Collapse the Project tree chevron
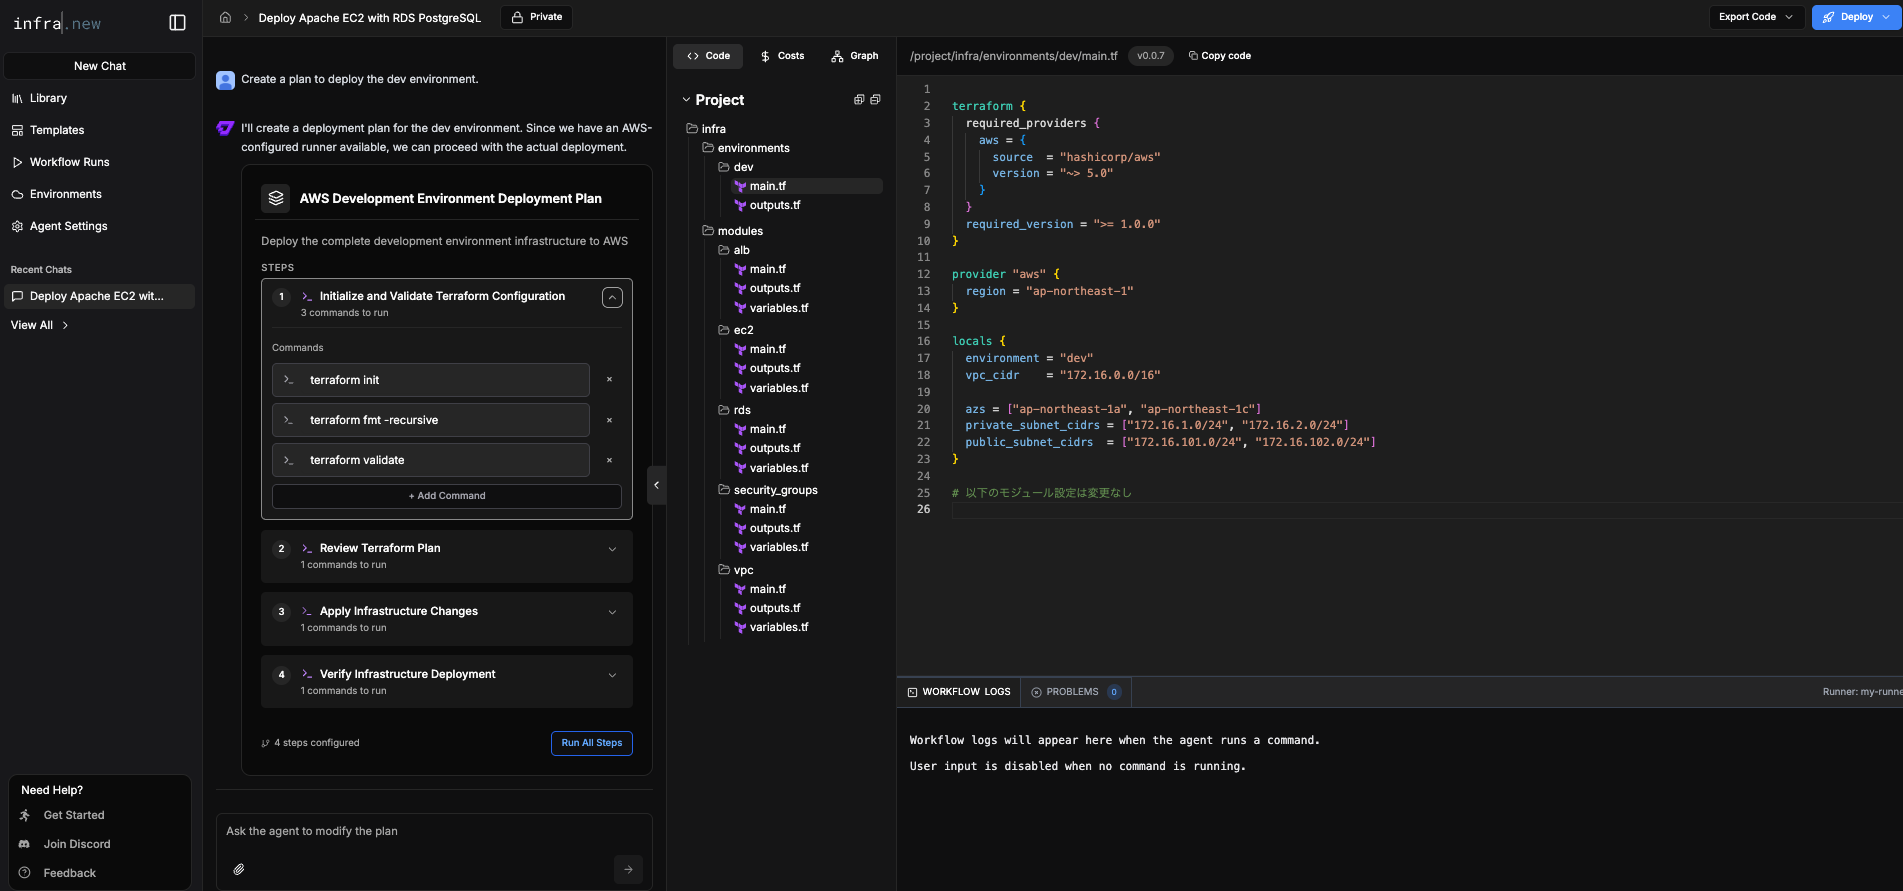The width and height of the screenshot is (1903, 891). tap(686, 100)
